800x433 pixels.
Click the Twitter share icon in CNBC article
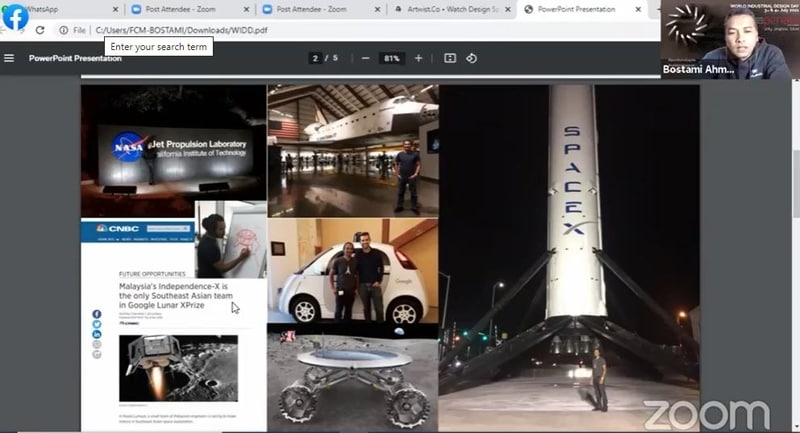(97, 324)
